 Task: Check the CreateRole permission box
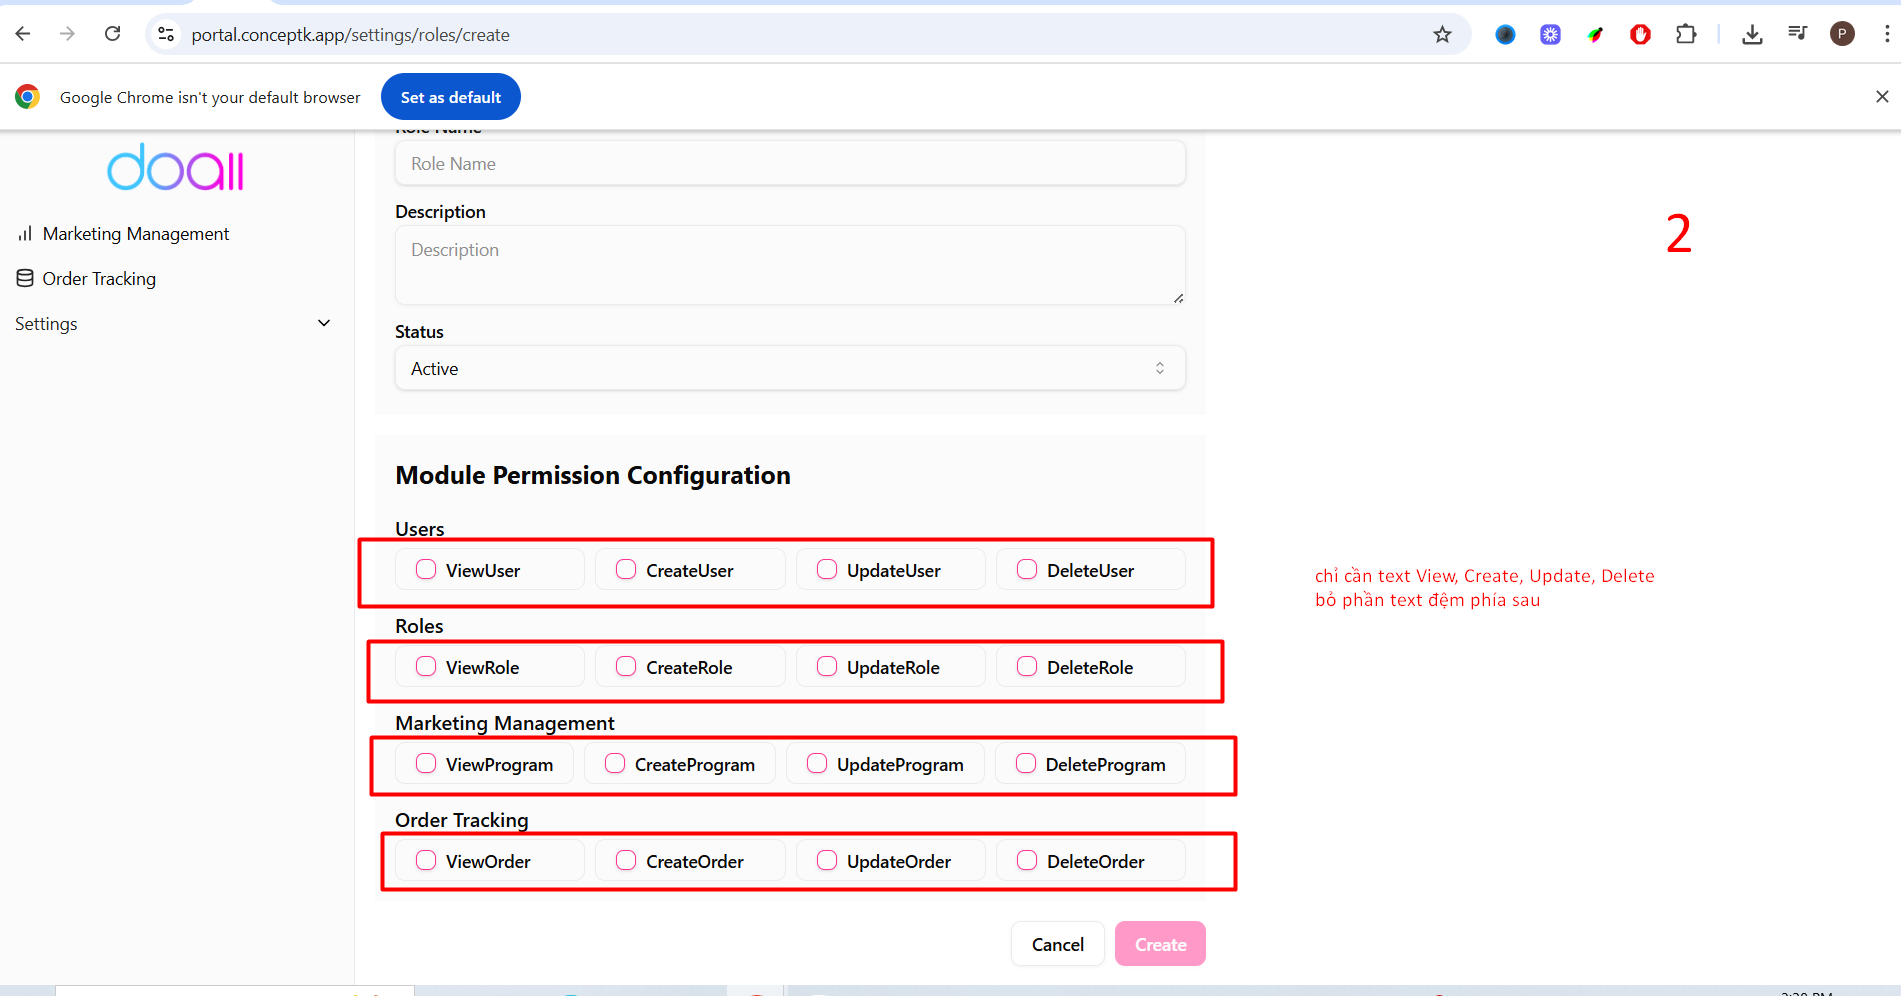click(x=626, y=667)
